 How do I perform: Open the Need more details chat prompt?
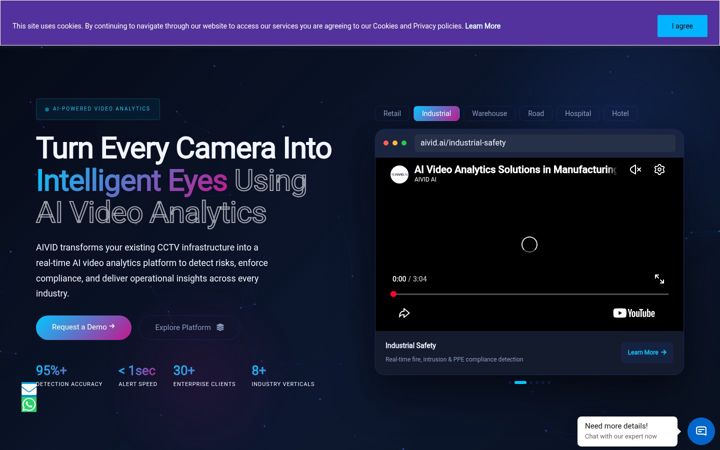(x=627, y=431)
